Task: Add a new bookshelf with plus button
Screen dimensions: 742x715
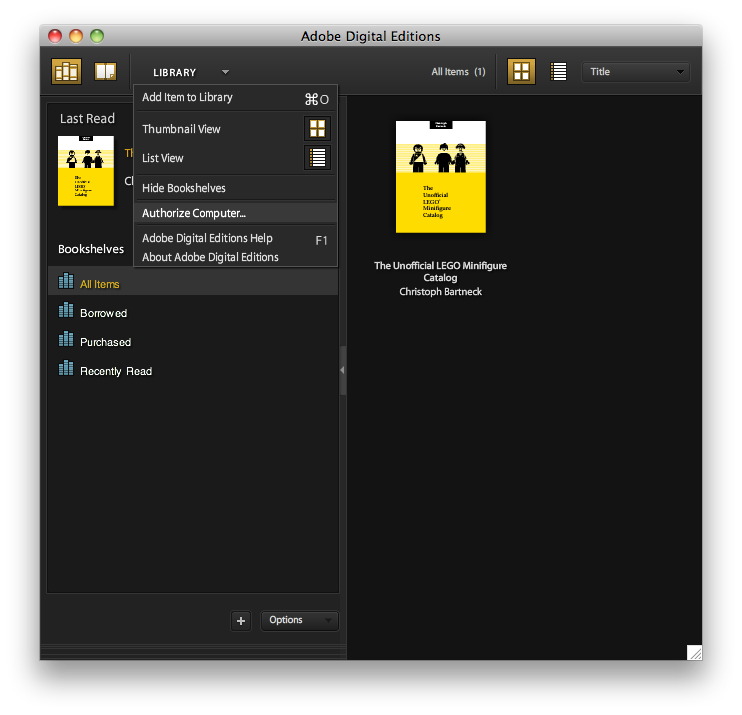Action: coord(241,621)
